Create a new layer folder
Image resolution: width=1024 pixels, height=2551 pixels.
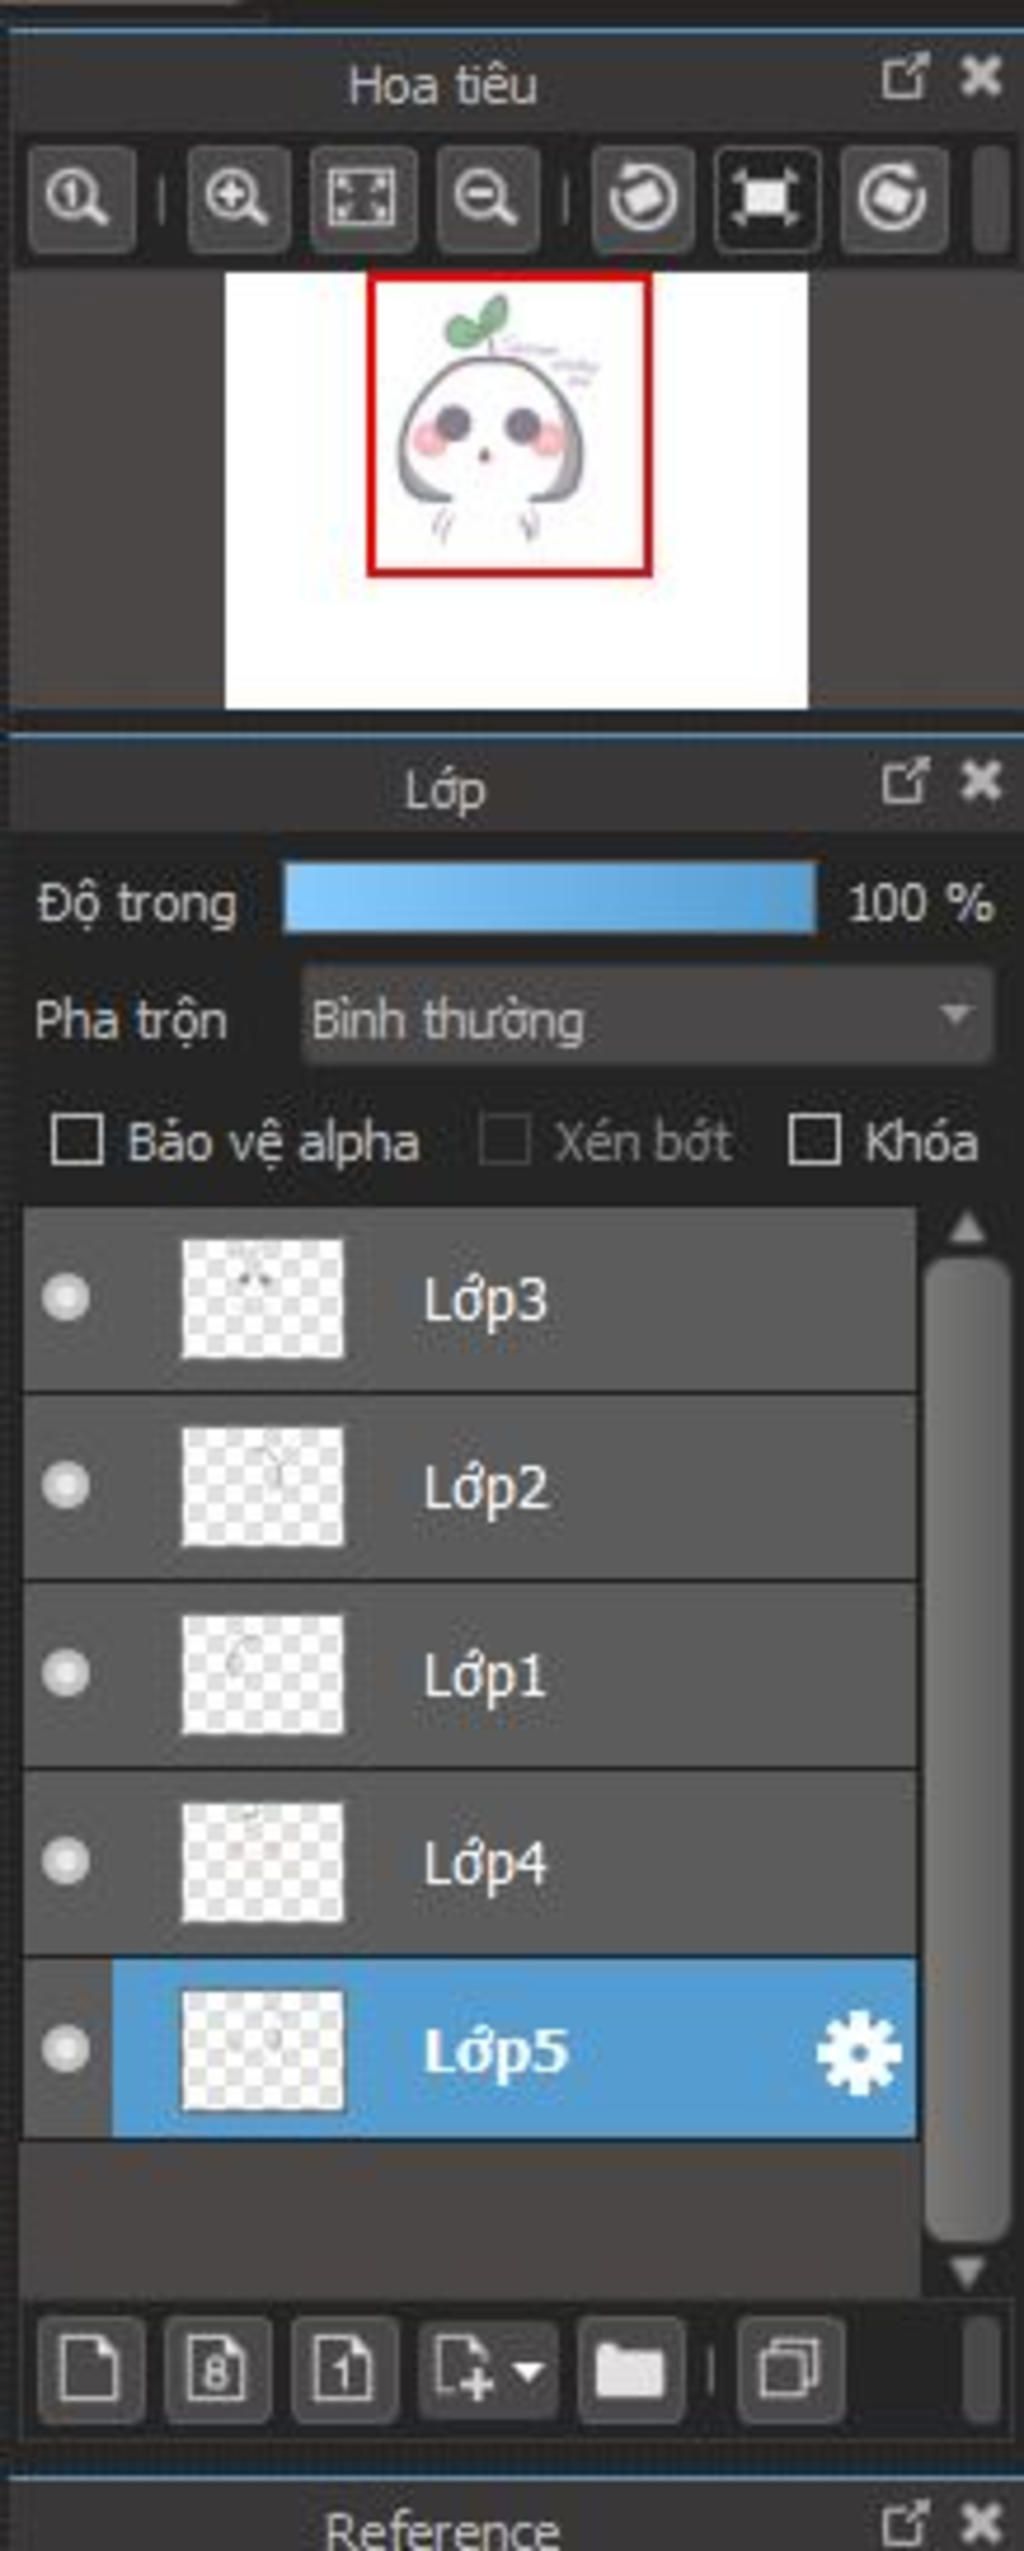coord(630,2367)
